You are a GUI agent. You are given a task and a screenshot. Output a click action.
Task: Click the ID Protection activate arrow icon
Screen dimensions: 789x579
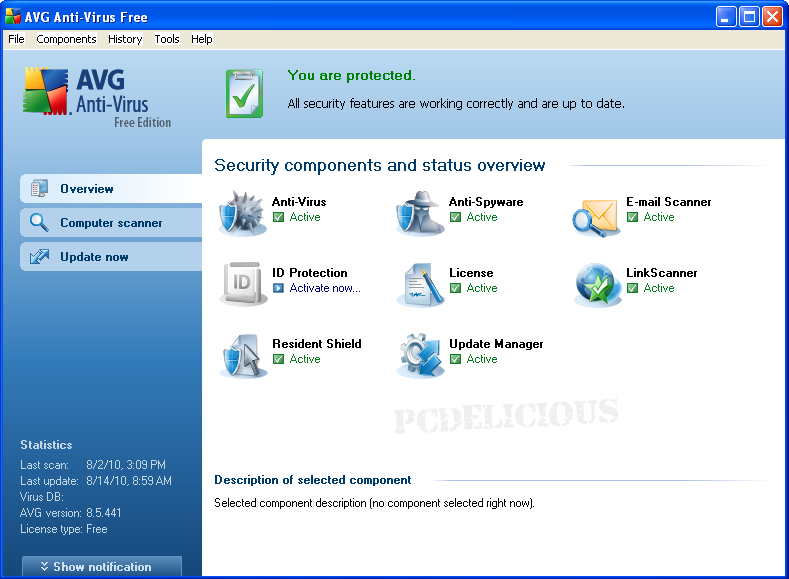[278, 288]
